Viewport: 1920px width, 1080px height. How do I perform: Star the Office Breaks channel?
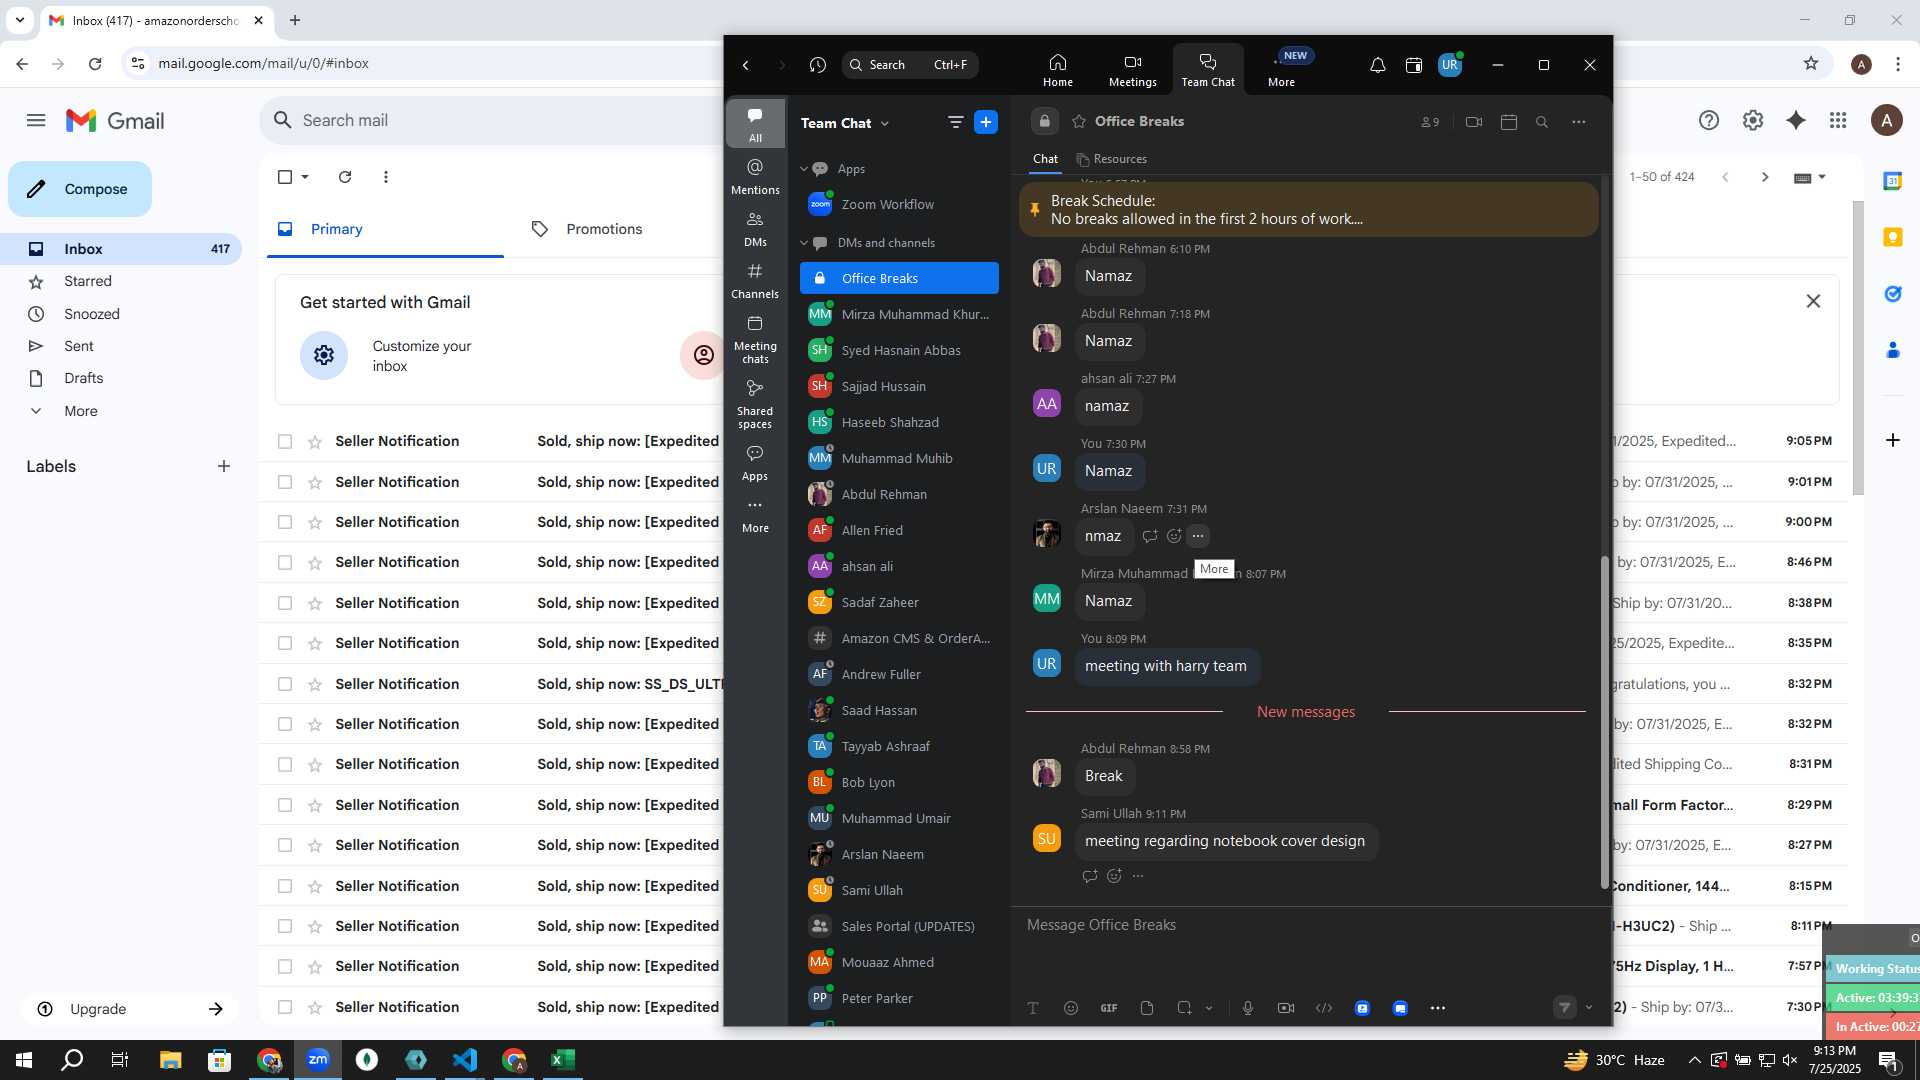tap(1079, 122)
